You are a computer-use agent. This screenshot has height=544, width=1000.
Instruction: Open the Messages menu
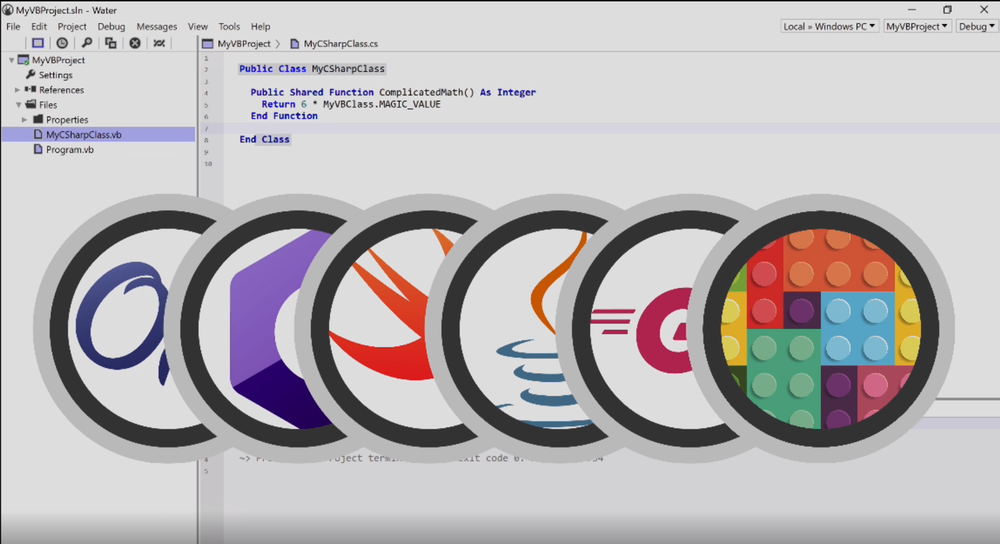point(156,26)
